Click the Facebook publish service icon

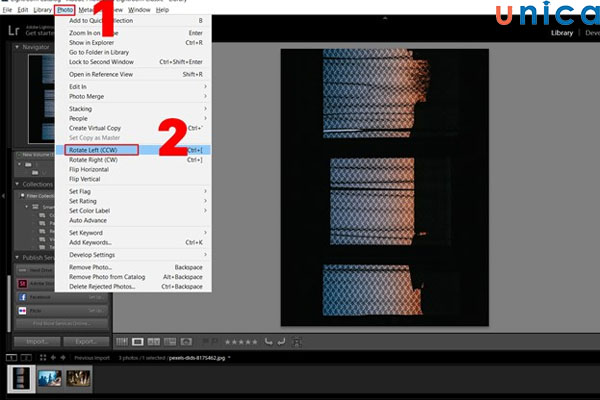click(23, 297)
